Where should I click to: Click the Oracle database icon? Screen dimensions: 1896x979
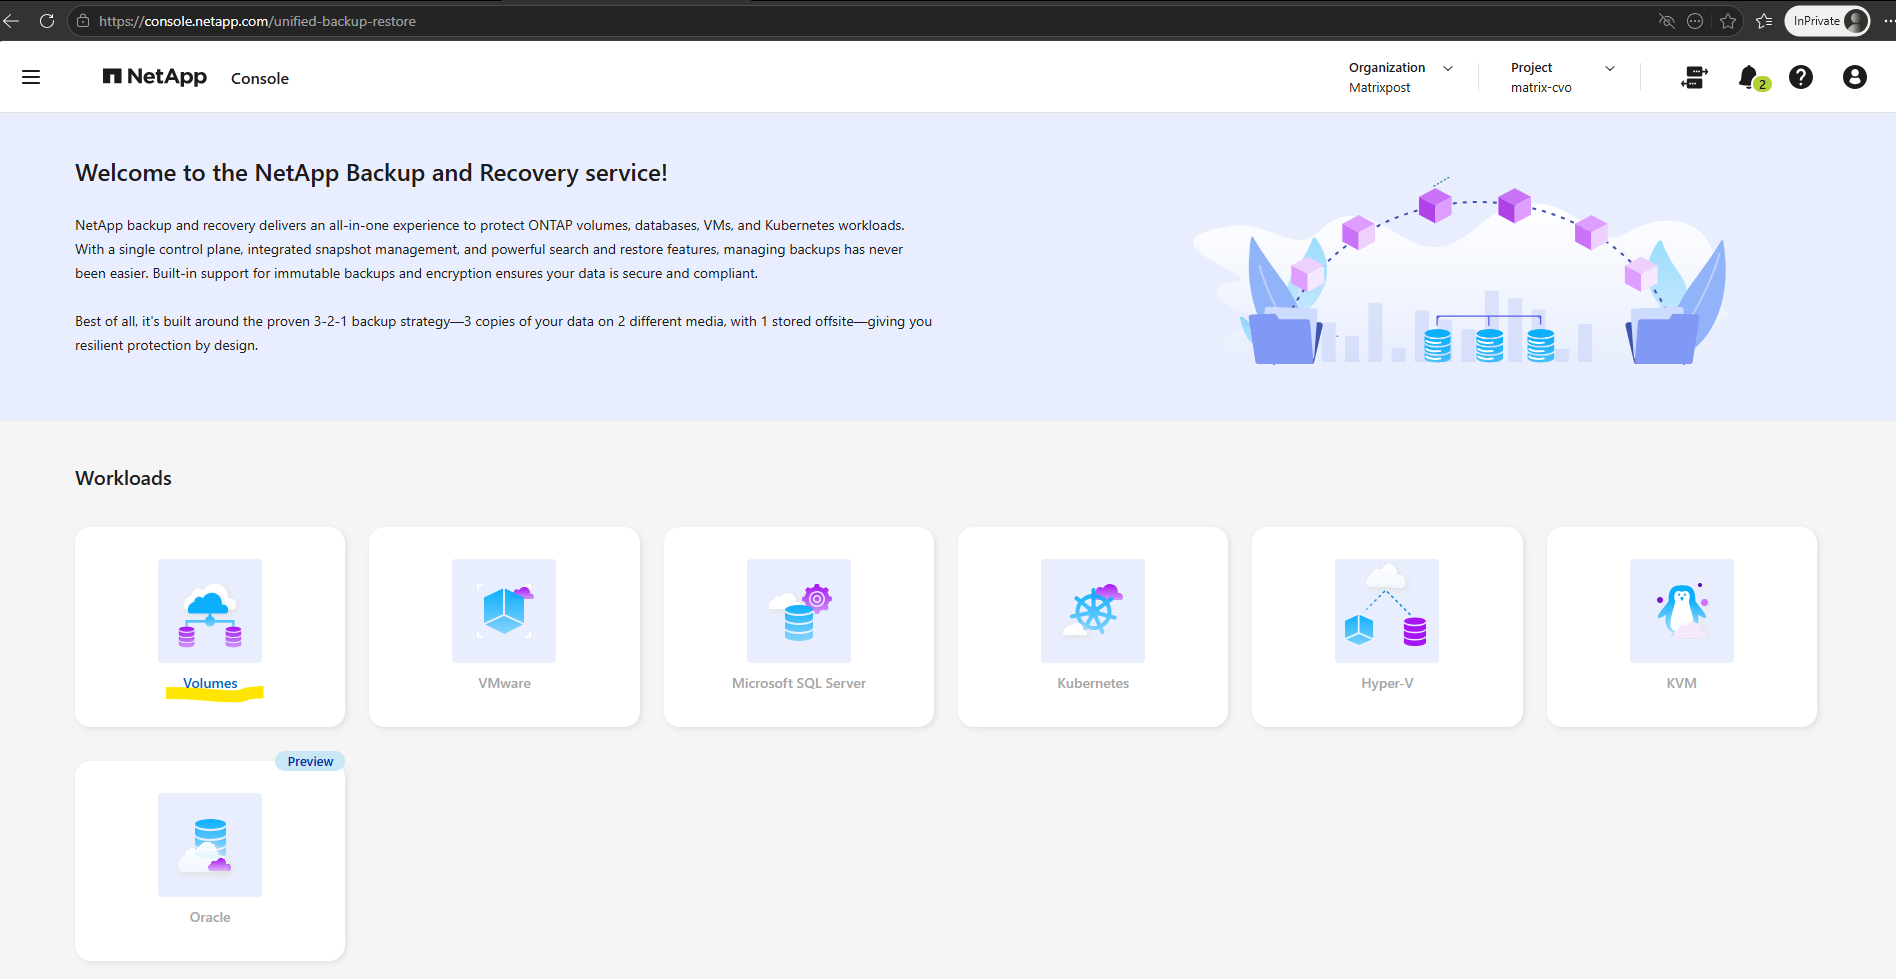tap(210, 845)
